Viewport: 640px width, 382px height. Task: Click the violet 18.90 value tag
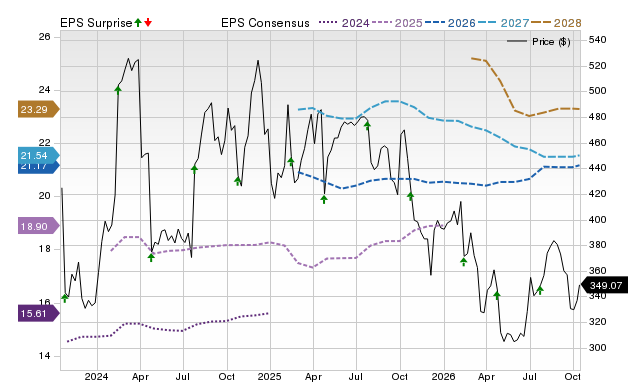point(38,226)
